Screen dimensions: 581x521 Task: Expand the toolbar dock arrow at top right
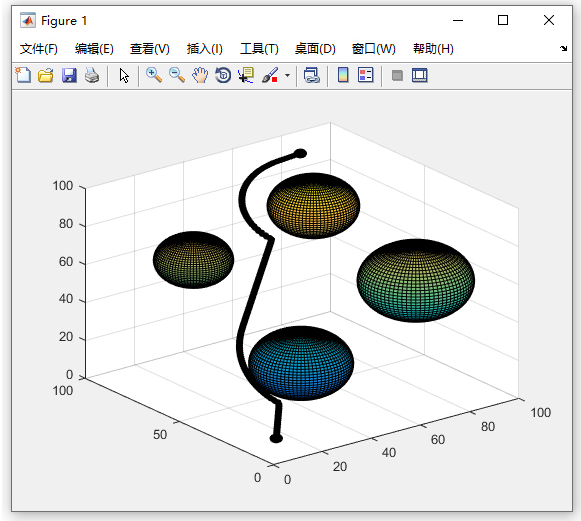pyautogui.click(x=564, y=48)
